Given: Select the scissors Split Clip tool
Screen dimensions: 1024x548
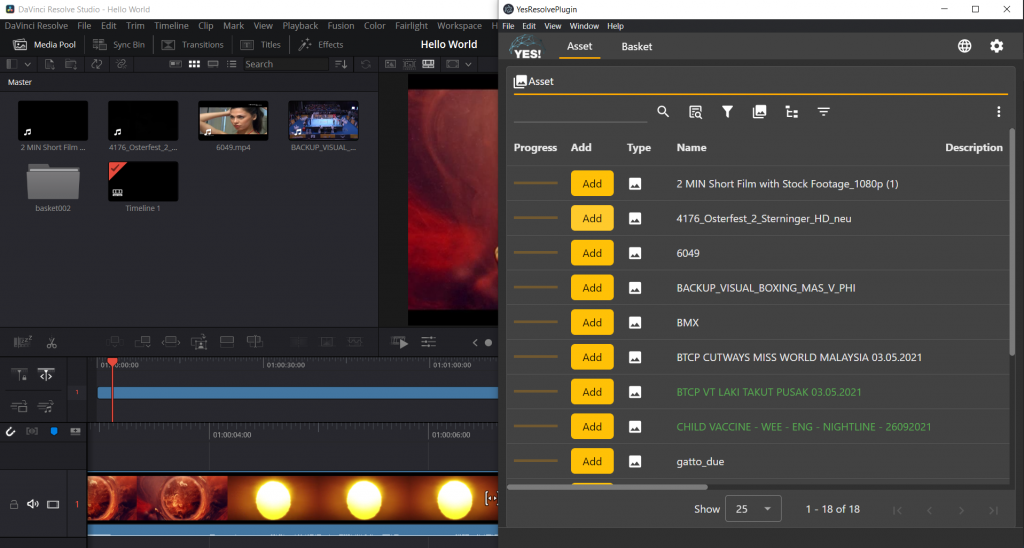Looking at the screenshot, I should [52, 342].
